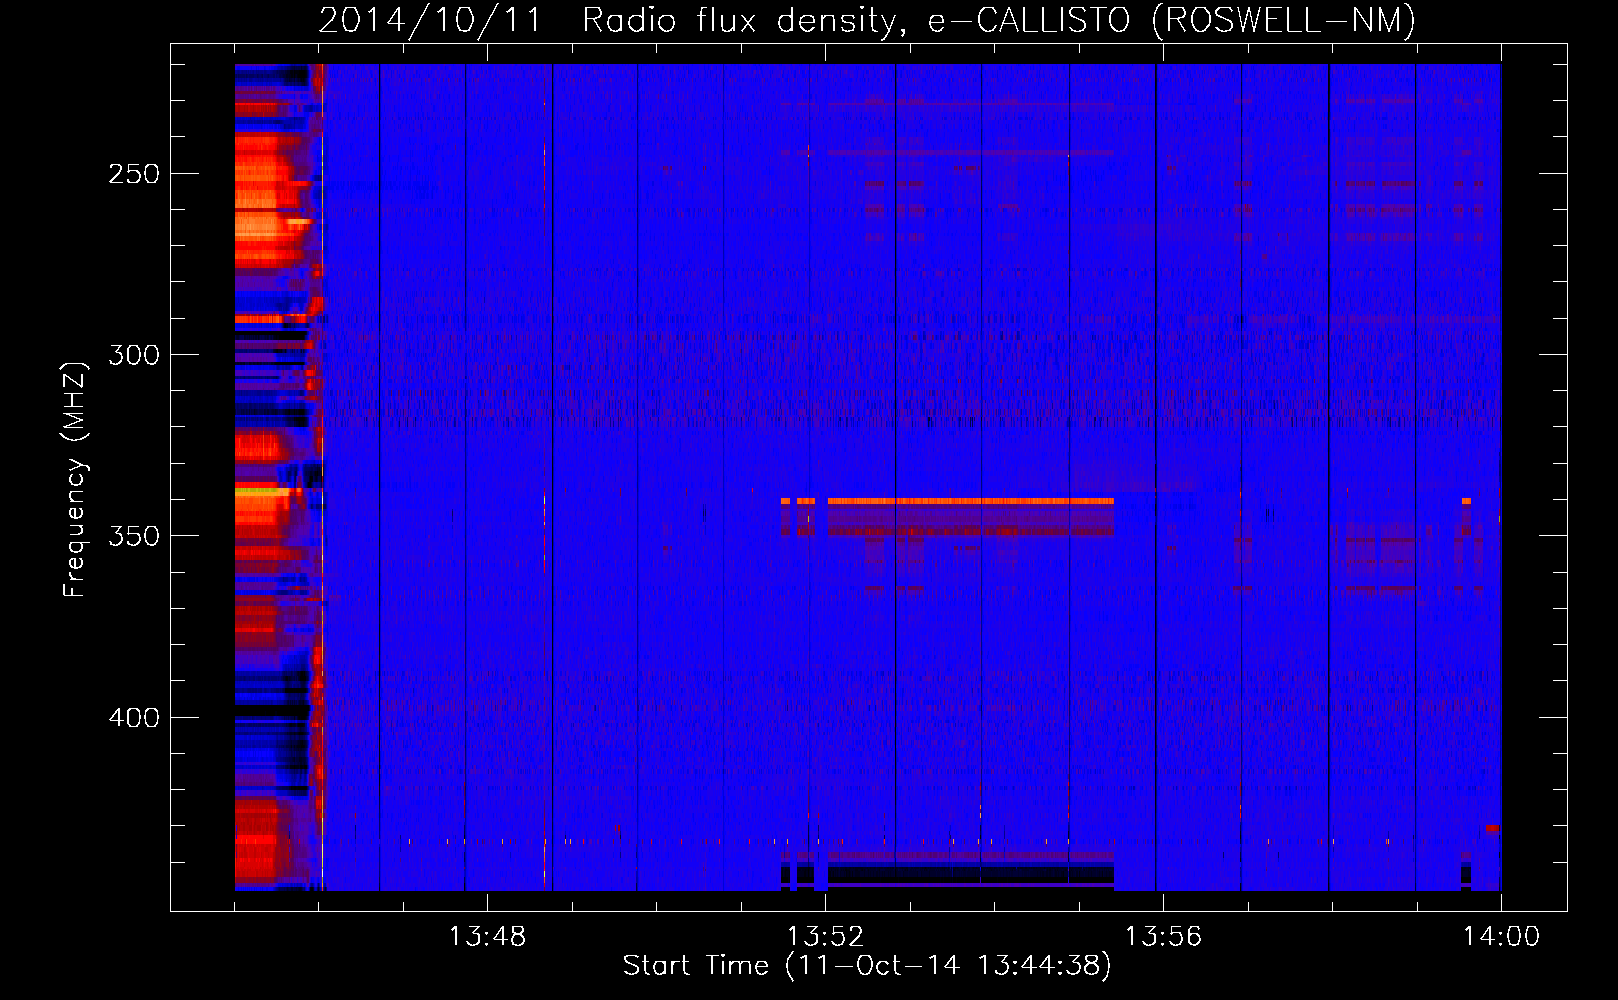Click the "Frequency (MHZ)" axis label
Image resolution: width=1618 pixels, height=1000 pixels.
pos(75,480)
